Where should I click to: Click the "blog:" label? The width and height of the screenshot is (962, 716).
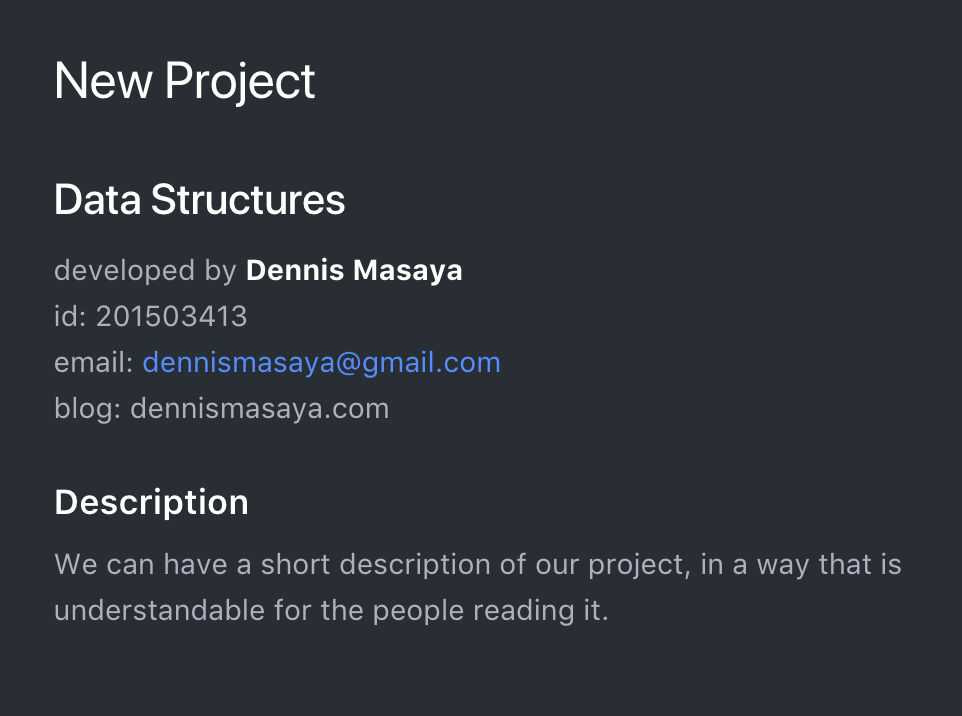[x=87, y=409]
